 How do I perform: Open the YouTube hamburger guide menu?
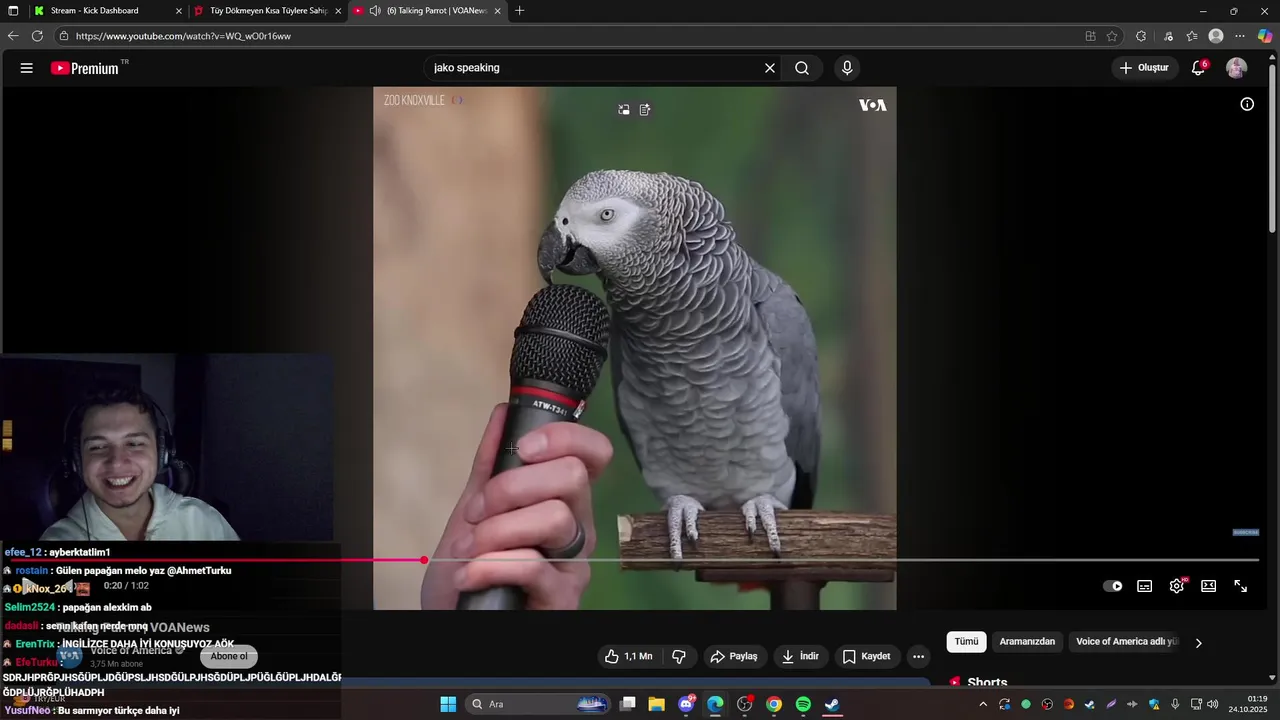[x=27, y=68]
